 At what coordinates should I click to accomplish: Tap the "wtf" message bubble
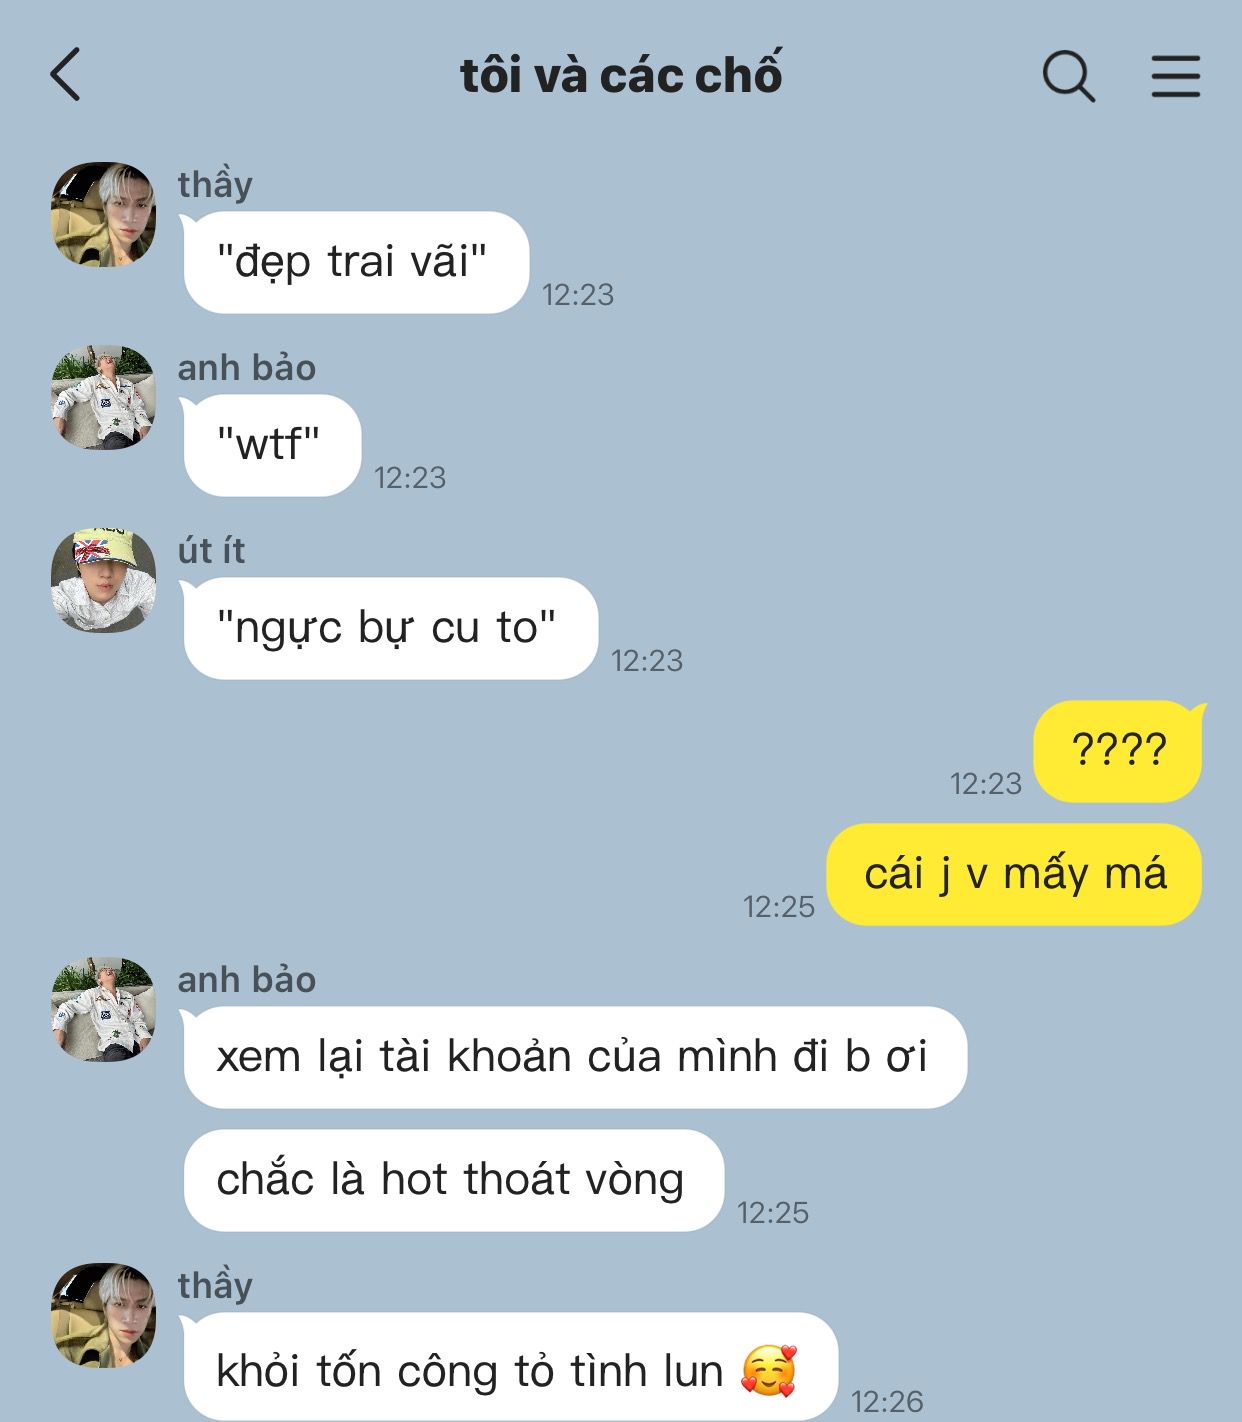click(x=272, y=445)
